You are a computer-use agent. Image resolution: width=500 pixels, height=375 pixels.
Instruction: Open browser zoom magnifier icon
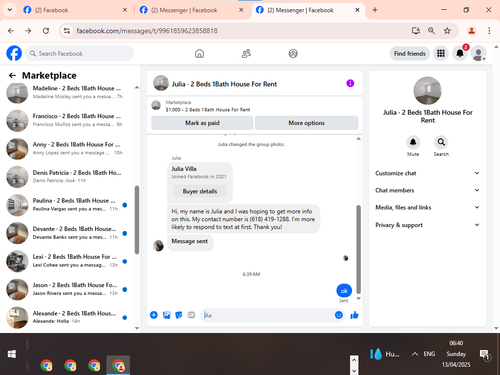click(431, 31)
